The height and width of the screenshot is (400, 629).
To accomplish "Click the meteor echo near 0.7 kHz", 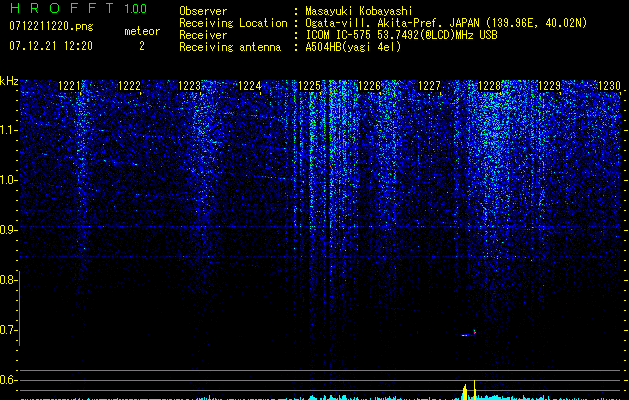I will 469,333.
